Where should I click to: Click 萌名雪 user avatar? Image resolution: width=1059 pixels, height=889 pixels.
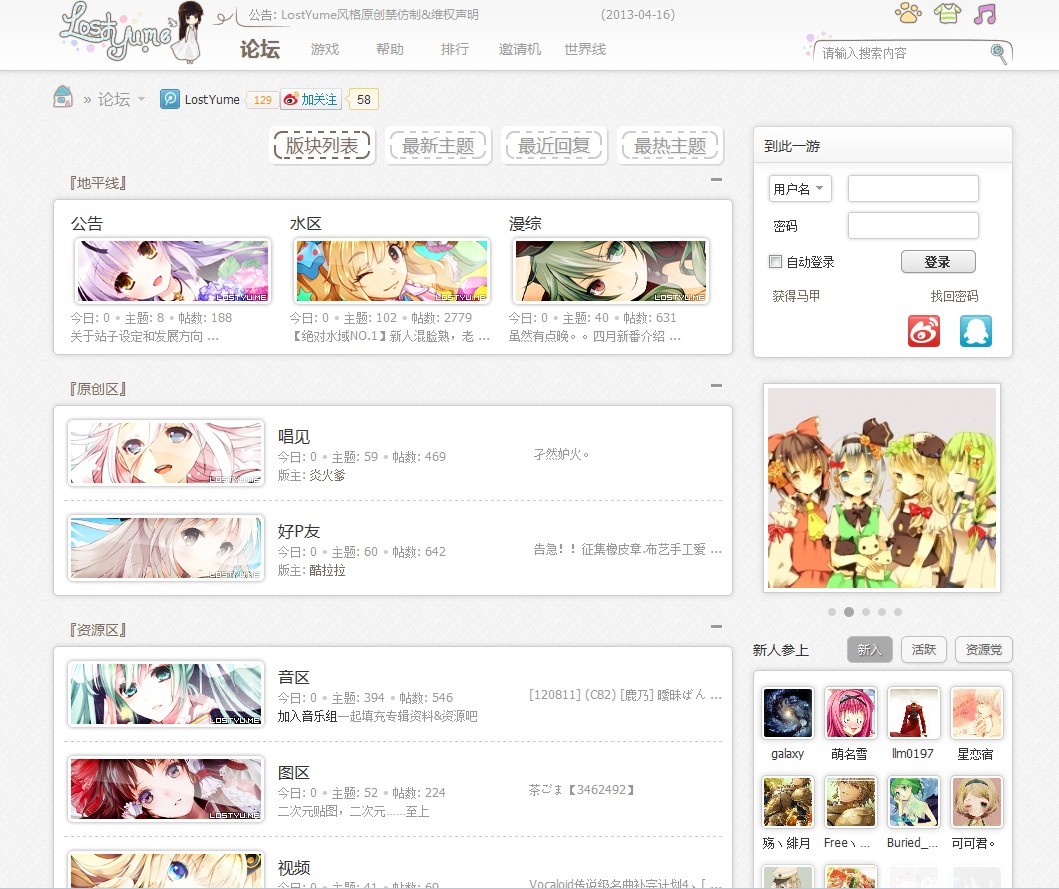pos(850,713)
